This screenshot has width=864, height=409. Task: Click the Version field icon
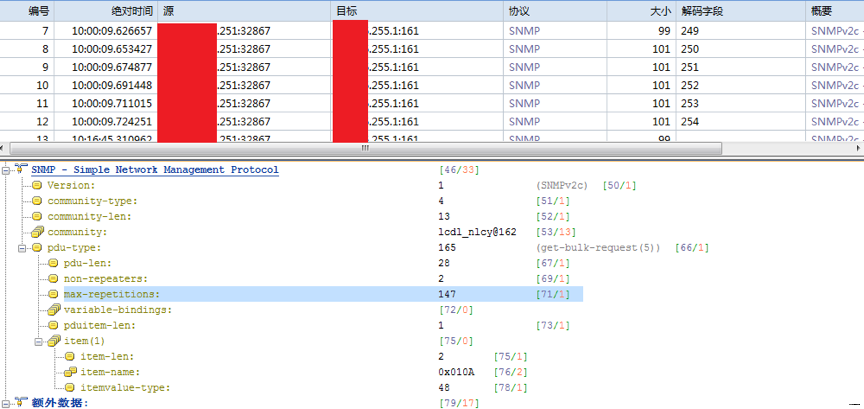point(37,185)
